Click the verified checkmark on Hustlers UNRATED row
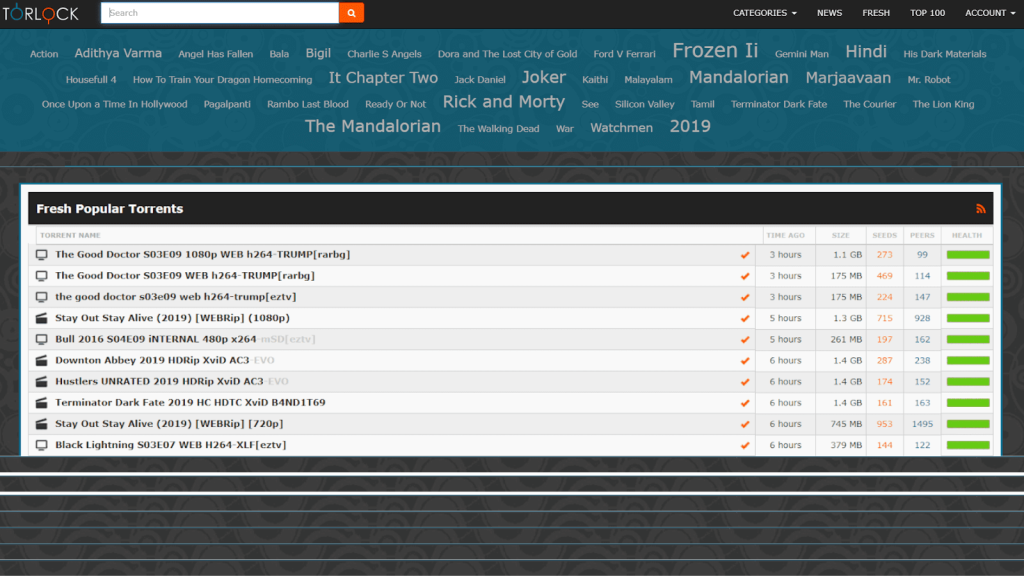The height and width of the screenshot is (576, 1024). coord(744,382)
